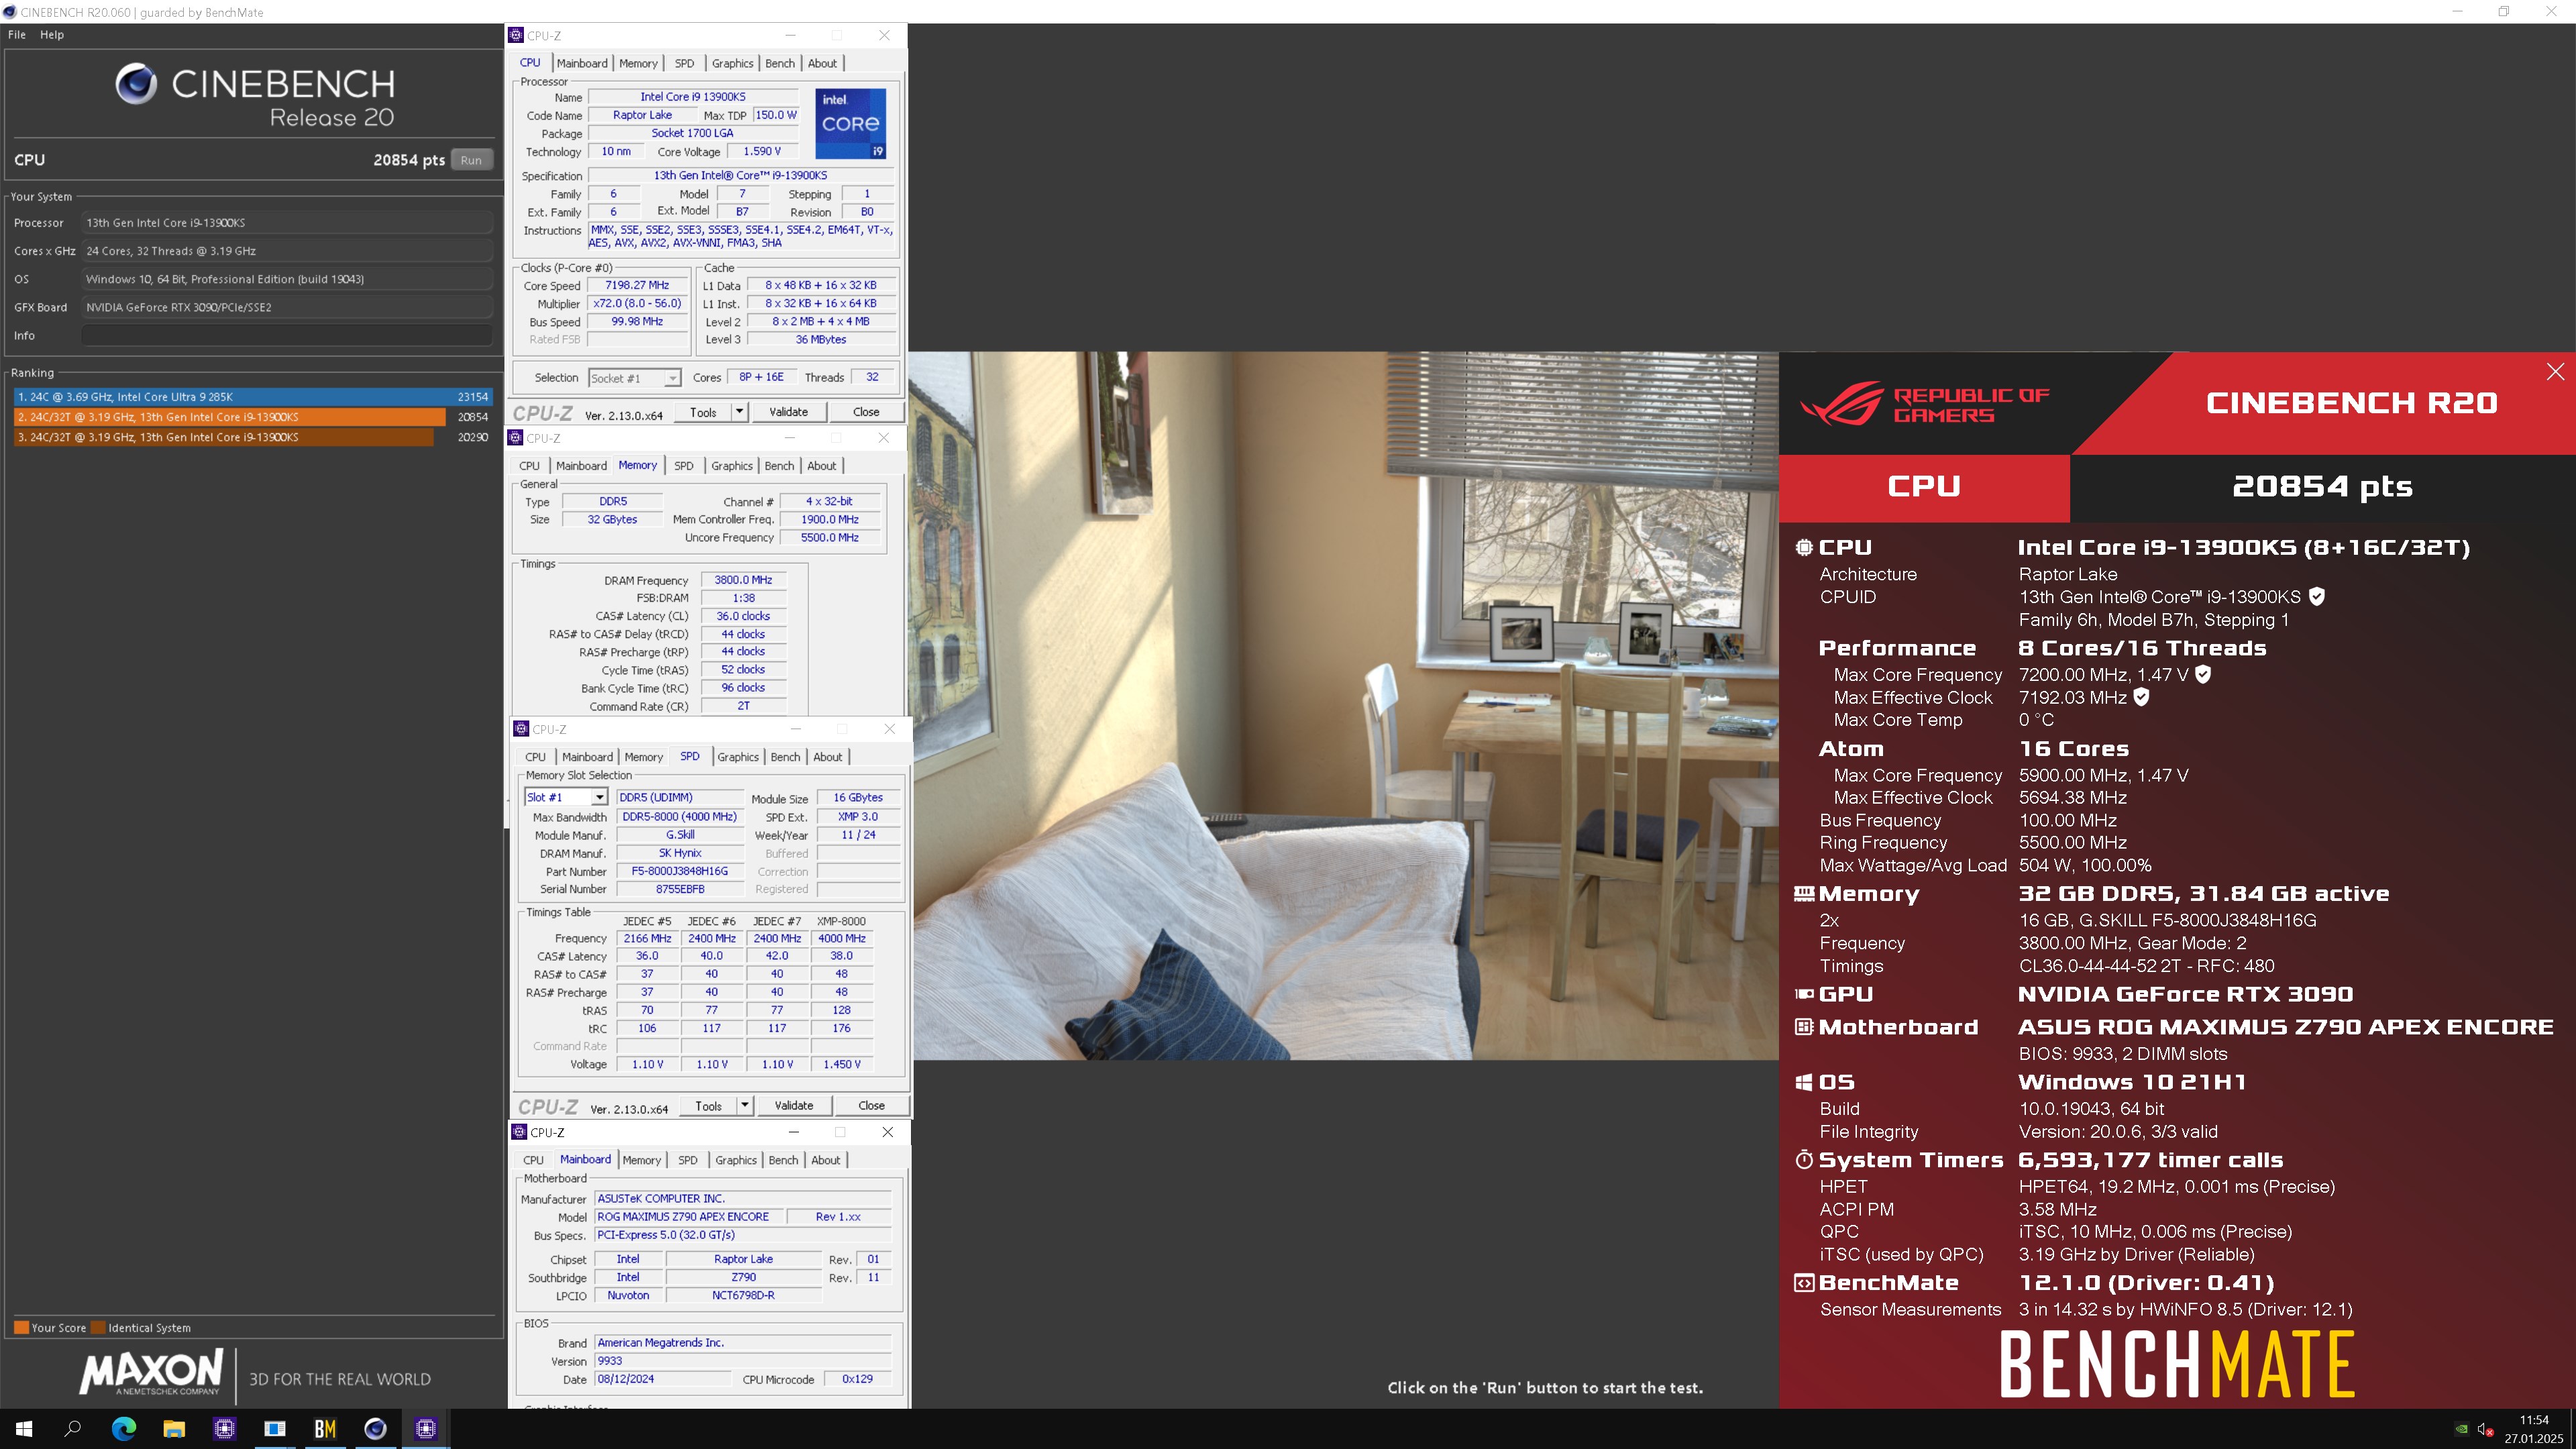Click the BenchMate Memory section icon
The width and height of the screenshot is (2576, 1449).
[x=1803, y=893]
